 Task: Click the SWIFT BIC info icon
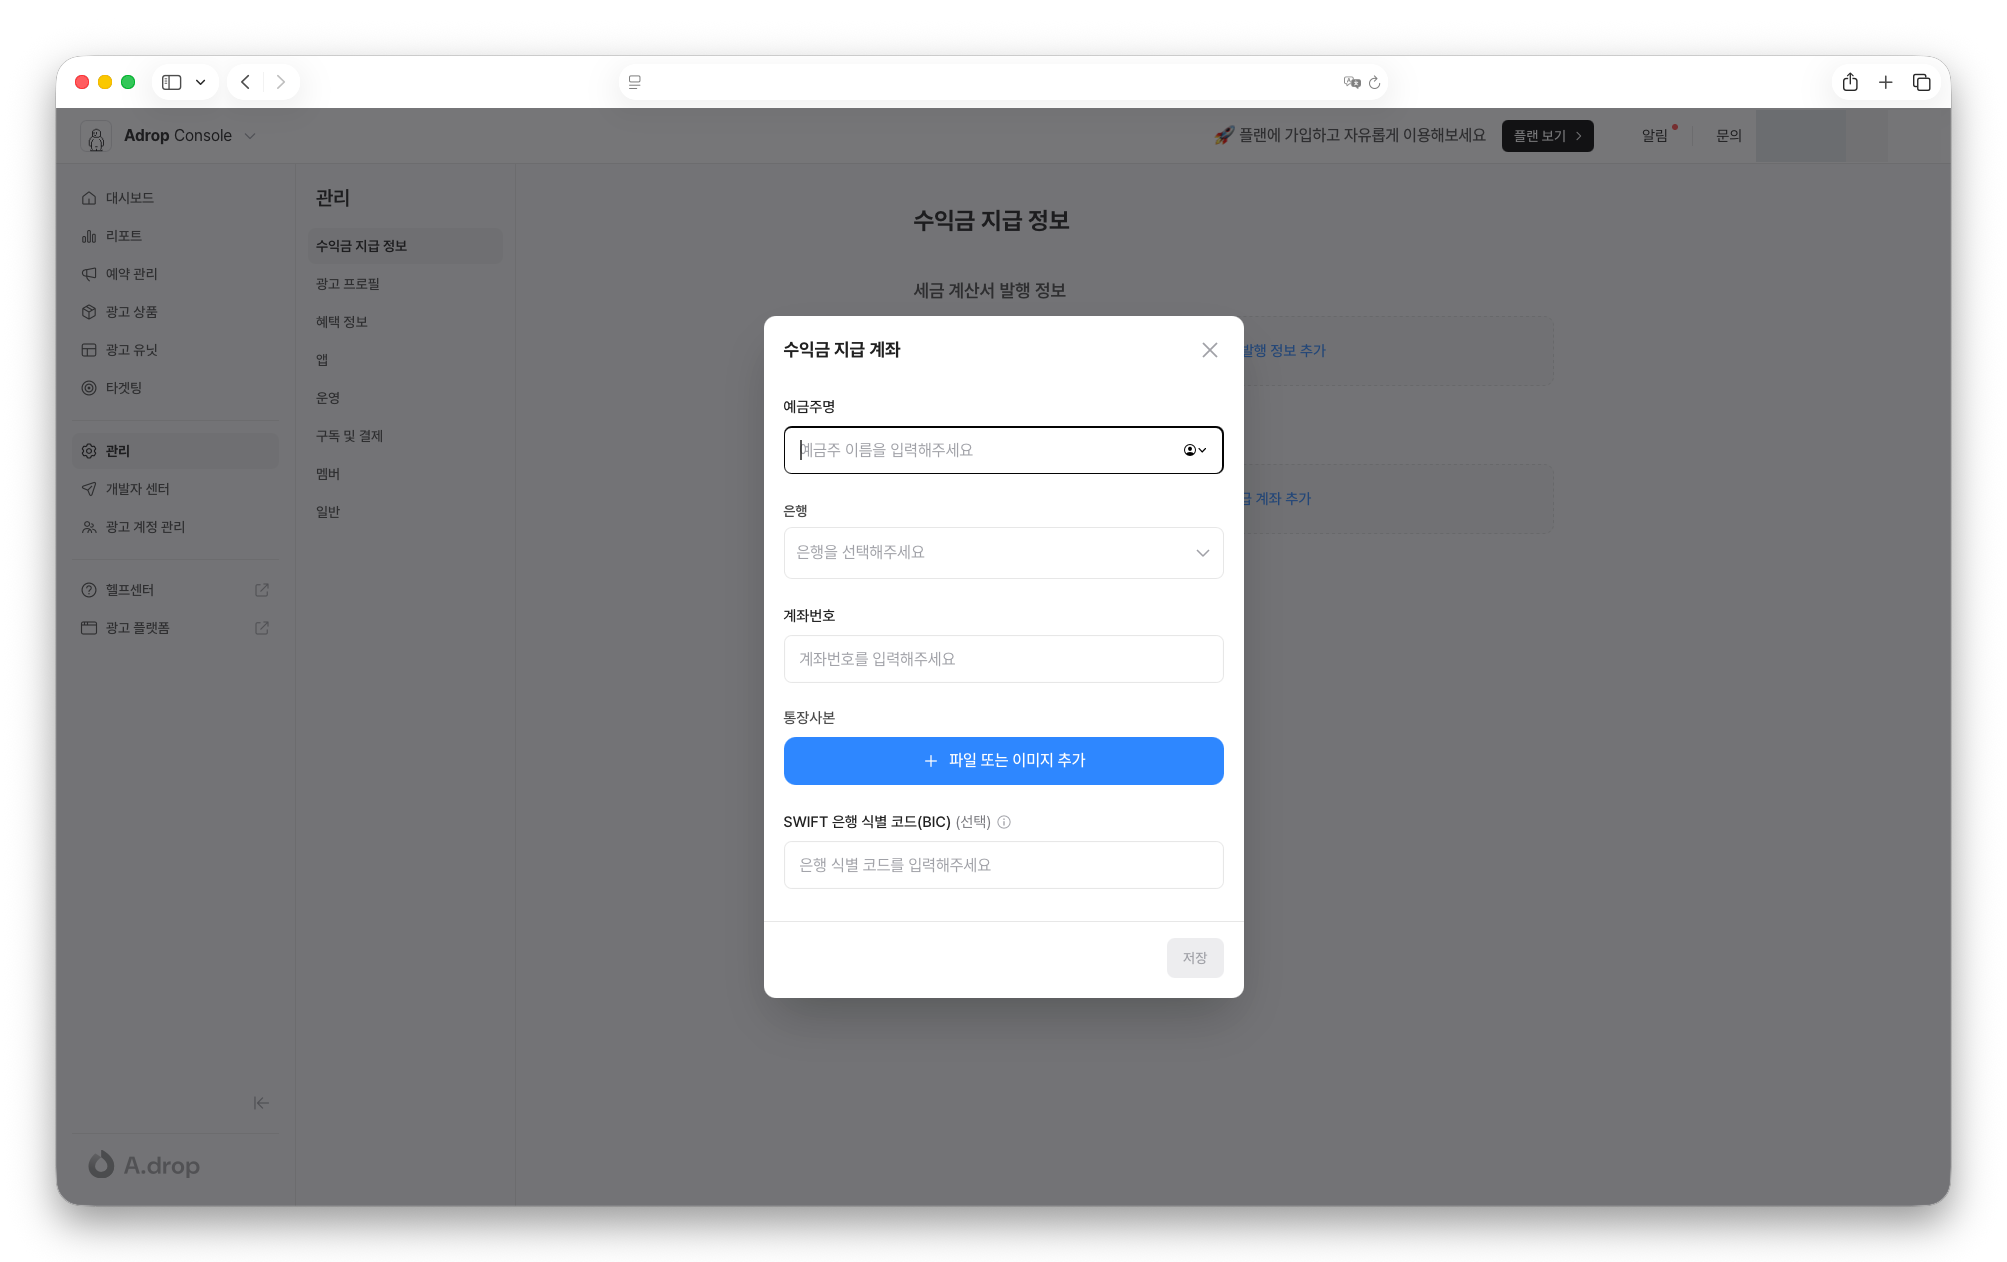tap(1004, 822)
